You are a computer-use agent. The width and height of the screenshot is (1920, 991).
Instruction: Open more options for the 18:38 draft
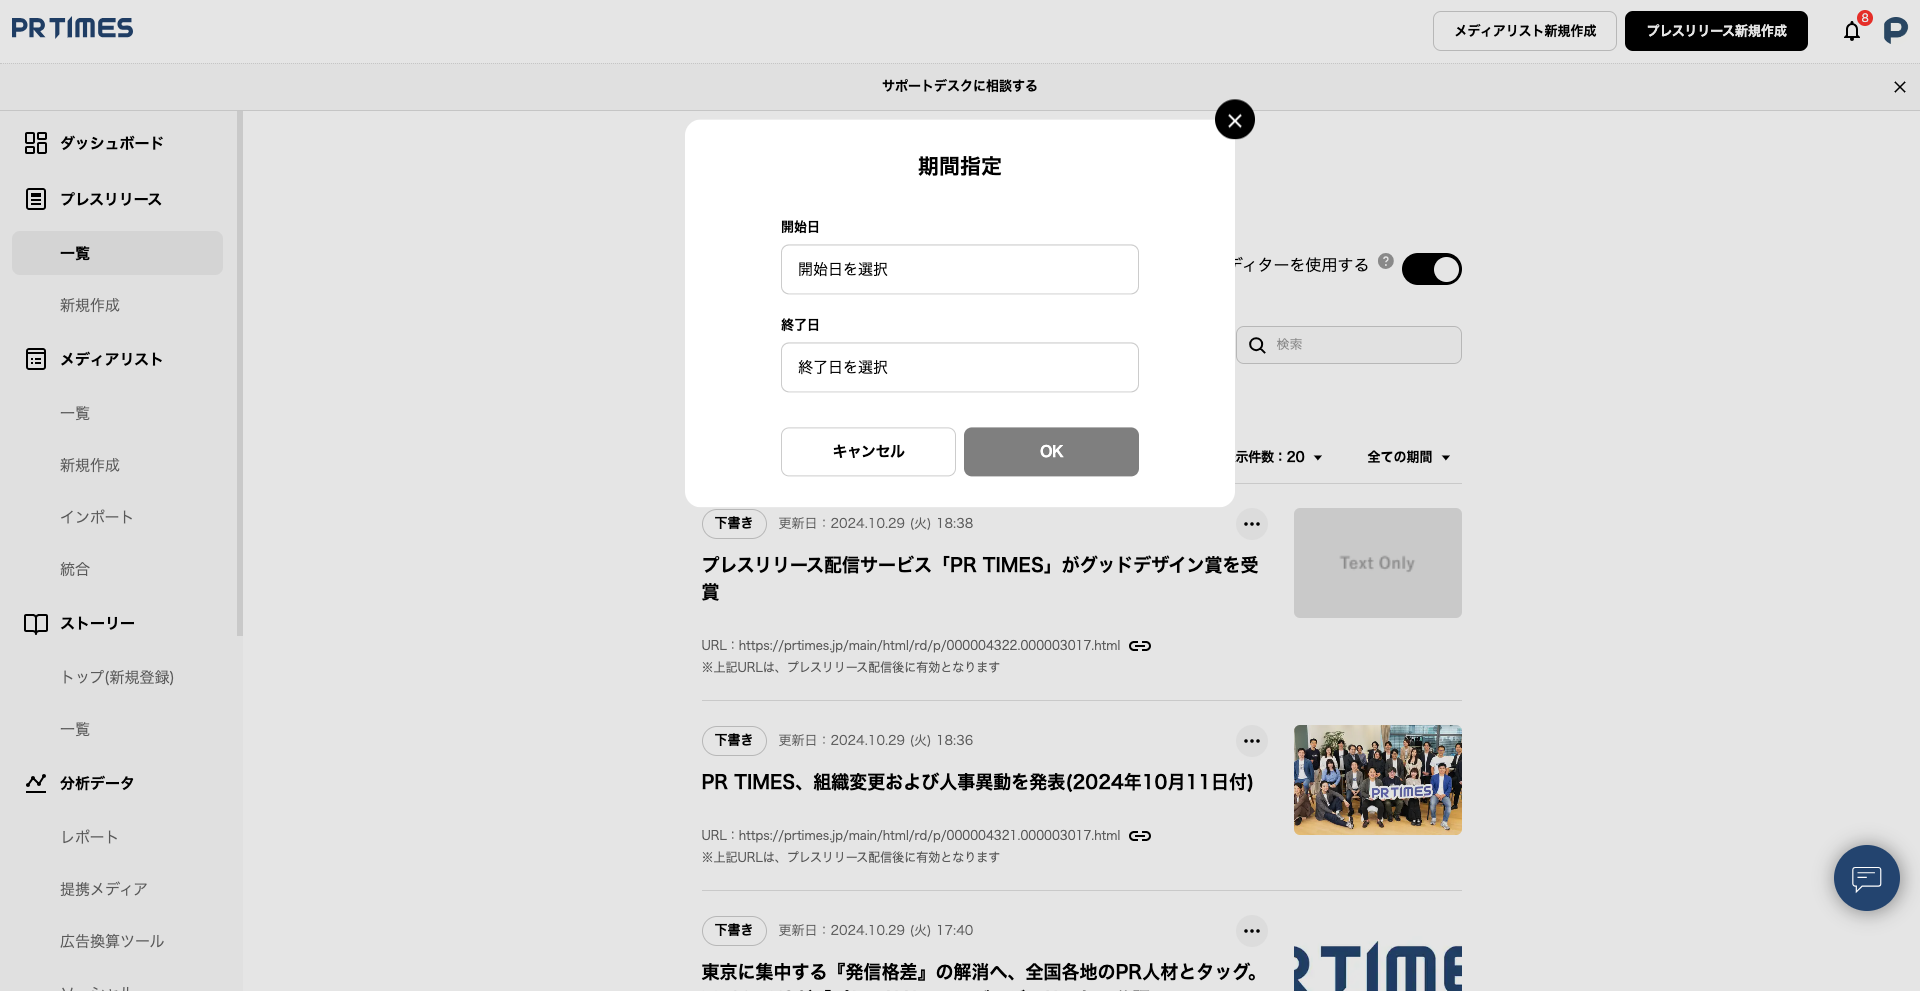click(1252, 524)
